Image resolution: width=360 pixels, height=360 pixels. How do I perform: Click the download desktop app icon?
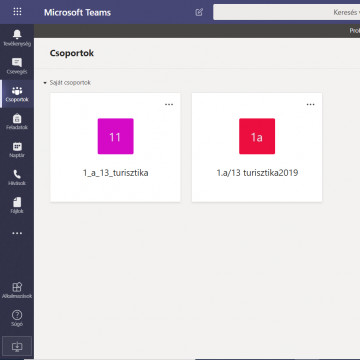click(17, 346)
